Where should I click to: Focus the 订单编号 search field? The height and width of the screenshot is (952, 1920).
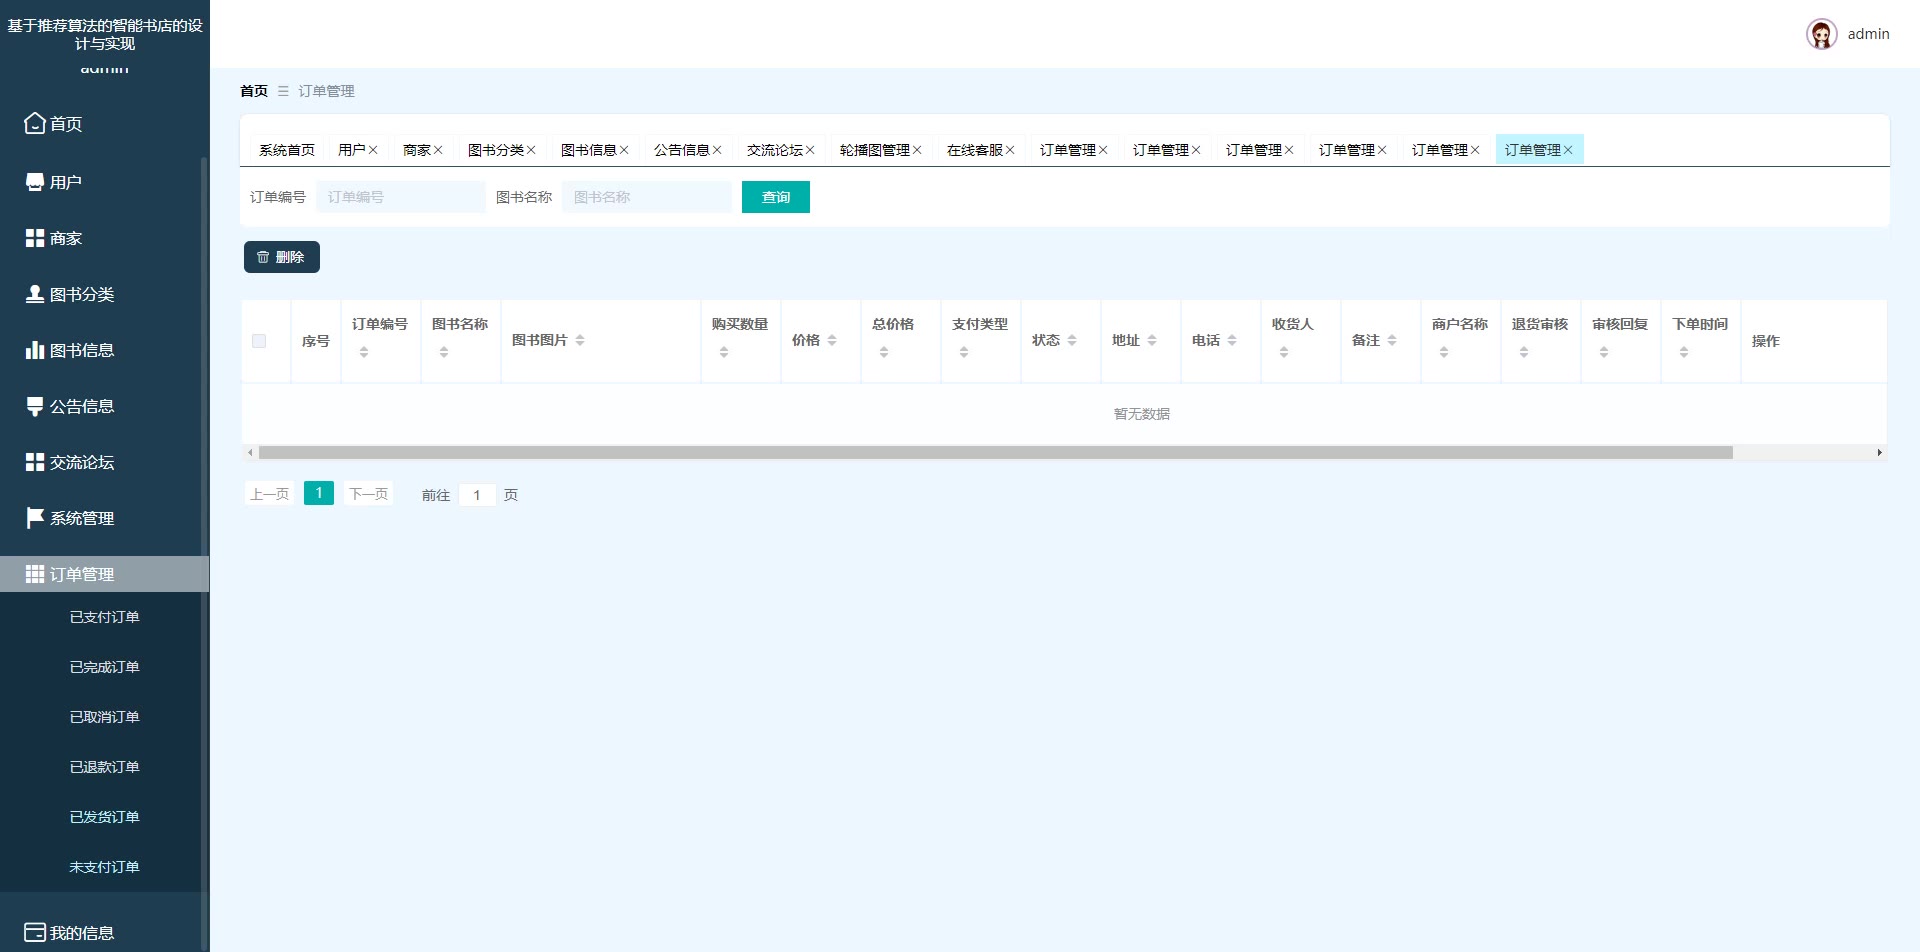tap(401, 197)
